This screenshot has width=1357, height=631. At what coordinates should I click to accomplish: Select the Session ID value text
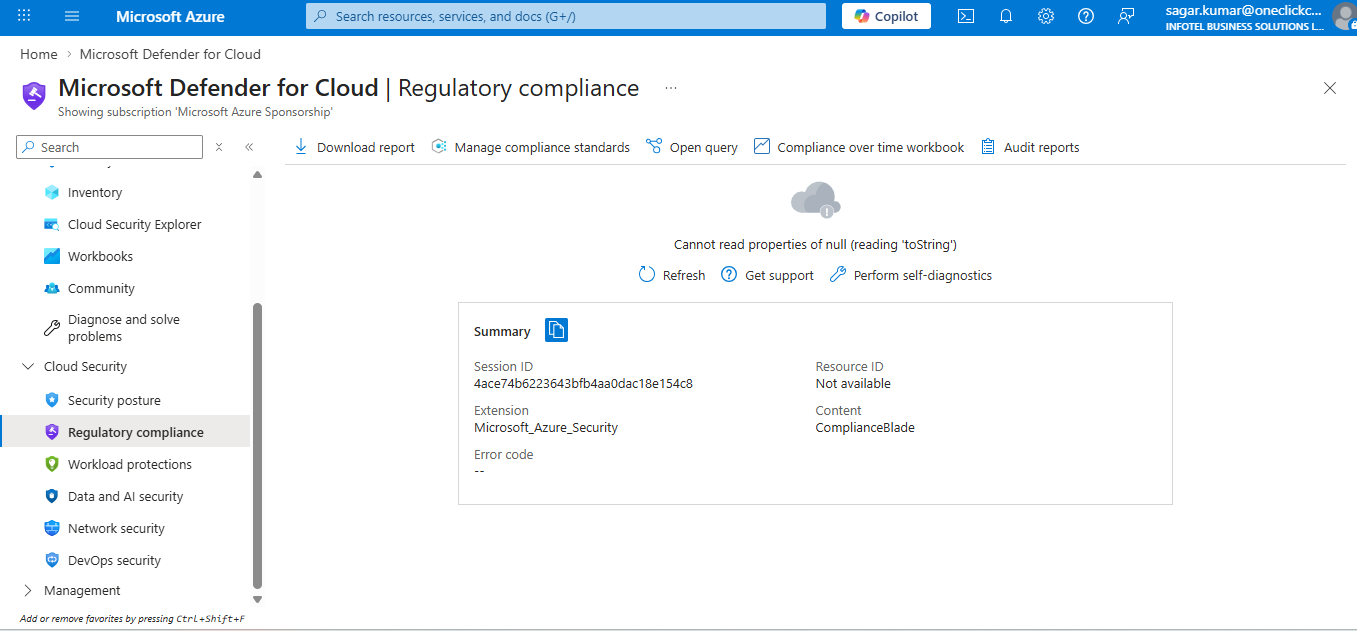[583, 383]
